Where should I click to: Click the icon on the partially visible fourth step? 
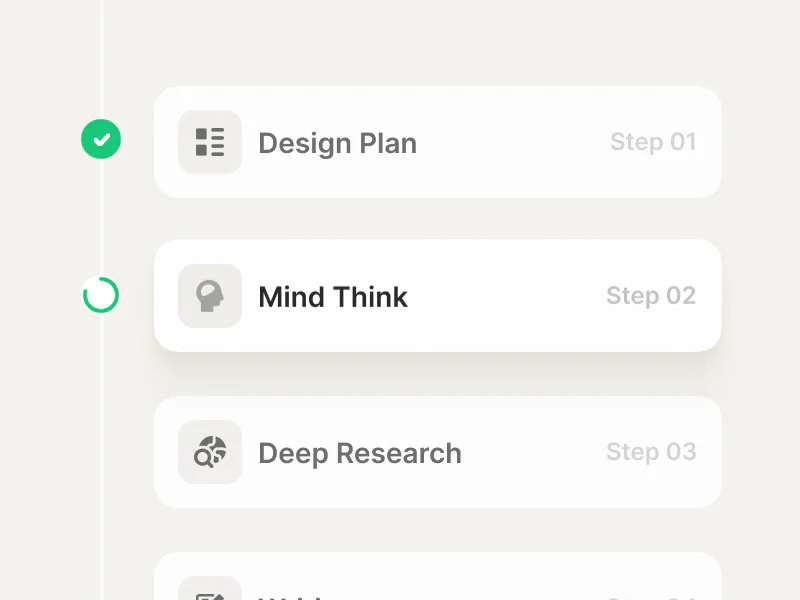210,590
